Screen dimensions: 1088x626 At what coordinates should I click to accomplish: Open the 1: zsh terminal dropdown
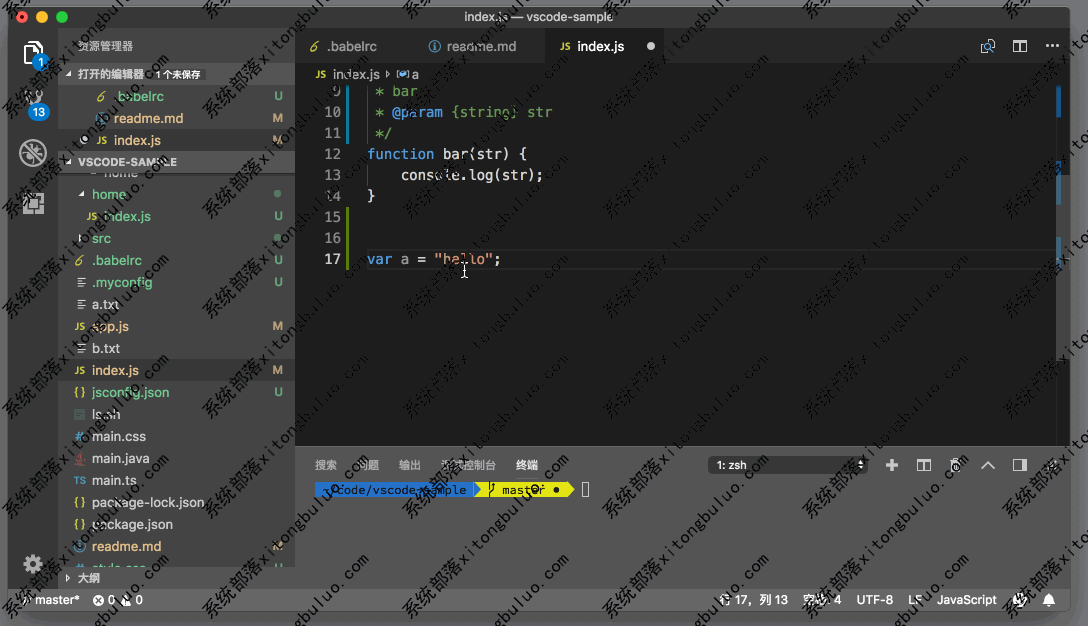click(x=788, y=465)
